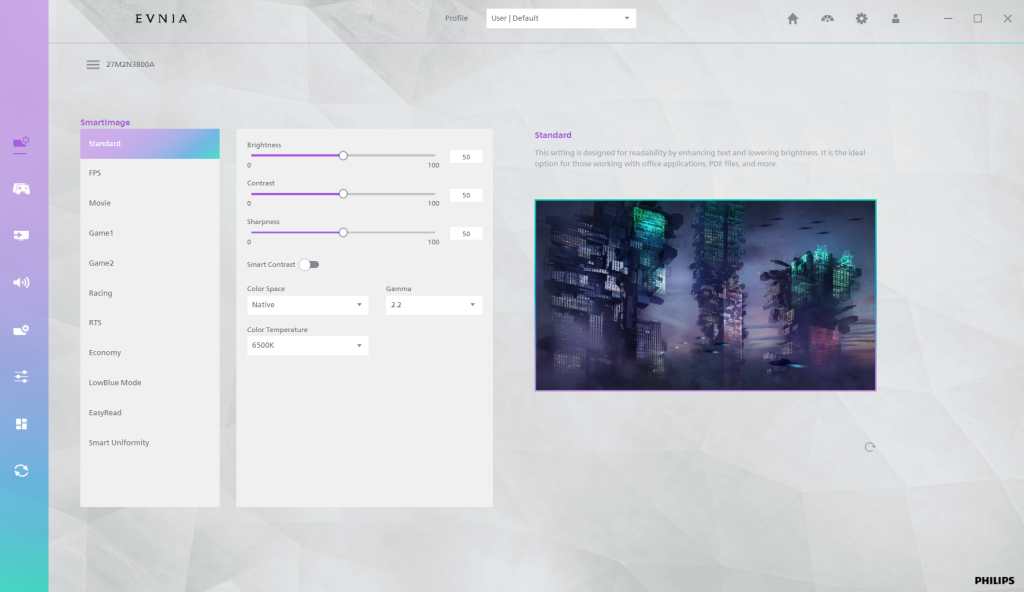Expand the Color Temperature dropdown

pyautogui.click(x=308, y=346)
